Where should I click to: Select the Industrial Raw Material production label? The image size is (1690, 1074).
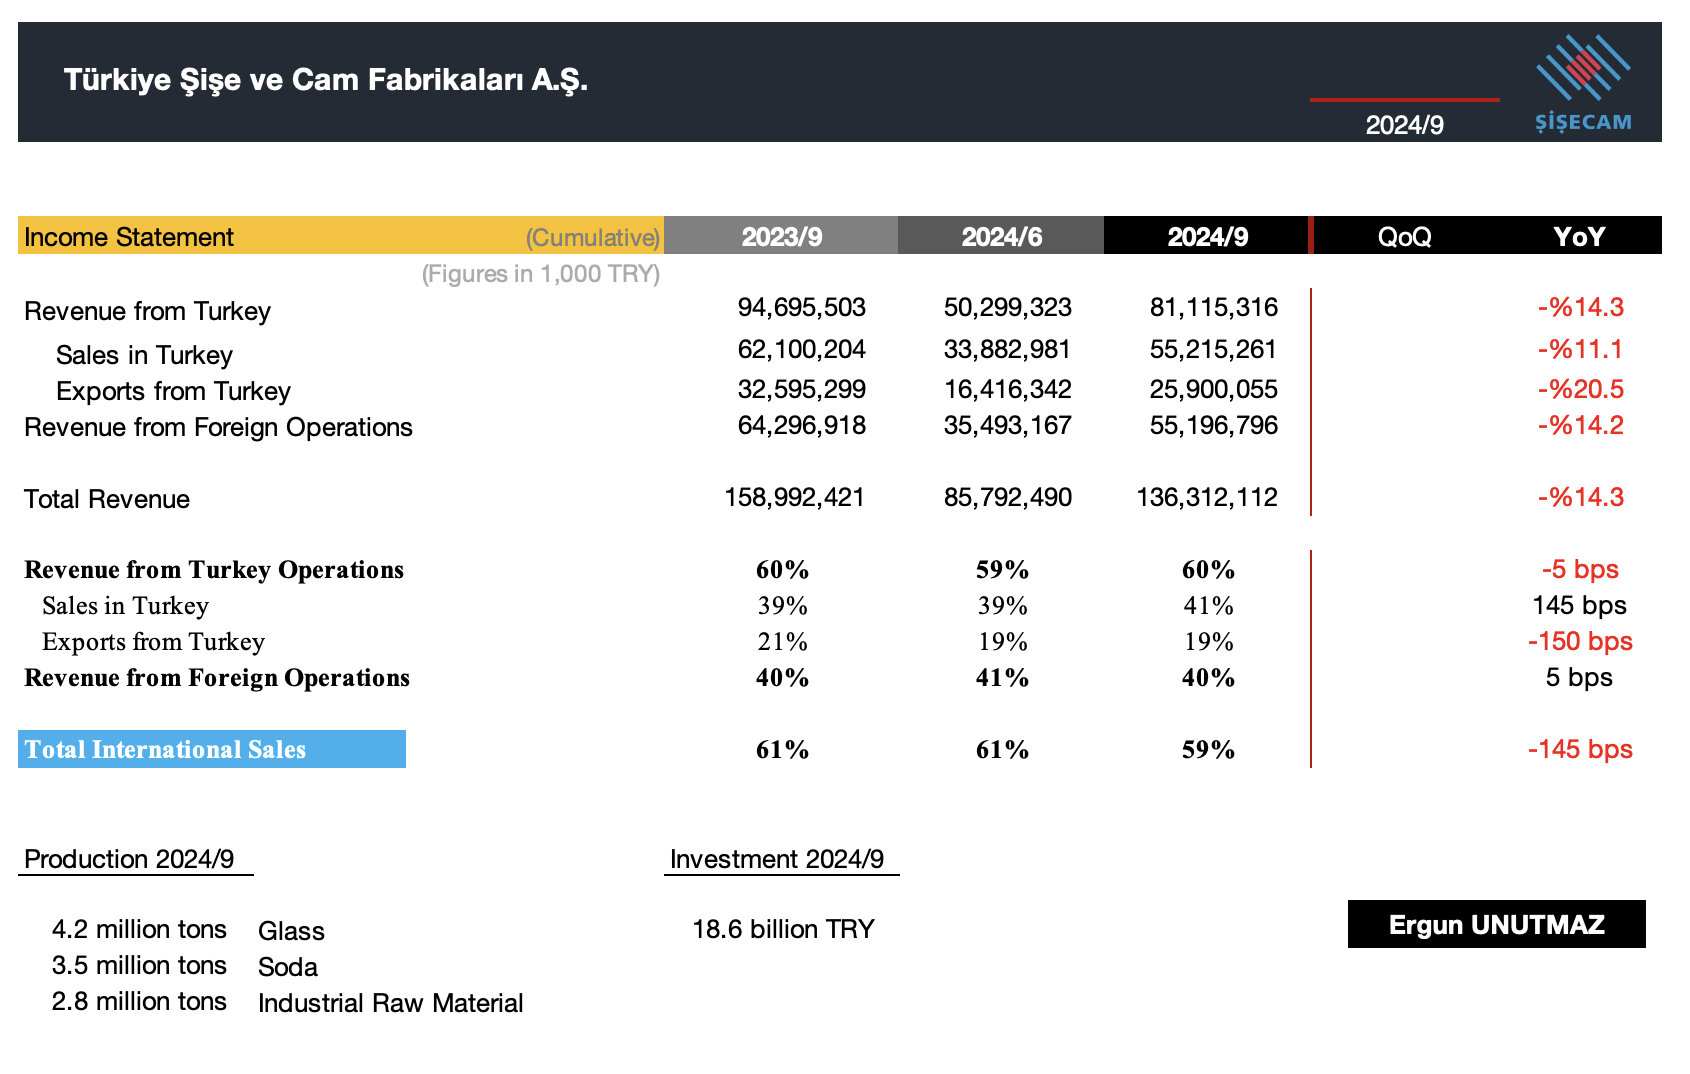(390, 1003)
